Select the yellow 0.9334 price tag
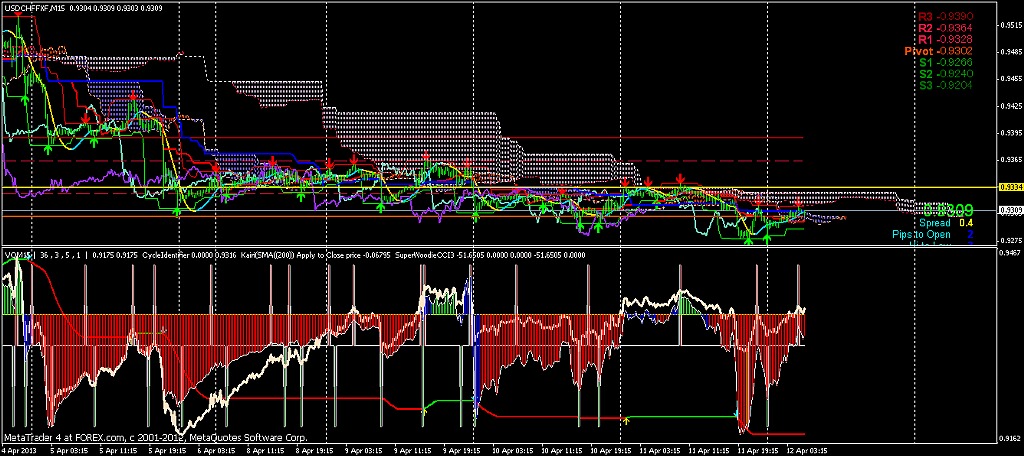The height and width of the screenshot is (456, 1024). (x=1010, y=187)
